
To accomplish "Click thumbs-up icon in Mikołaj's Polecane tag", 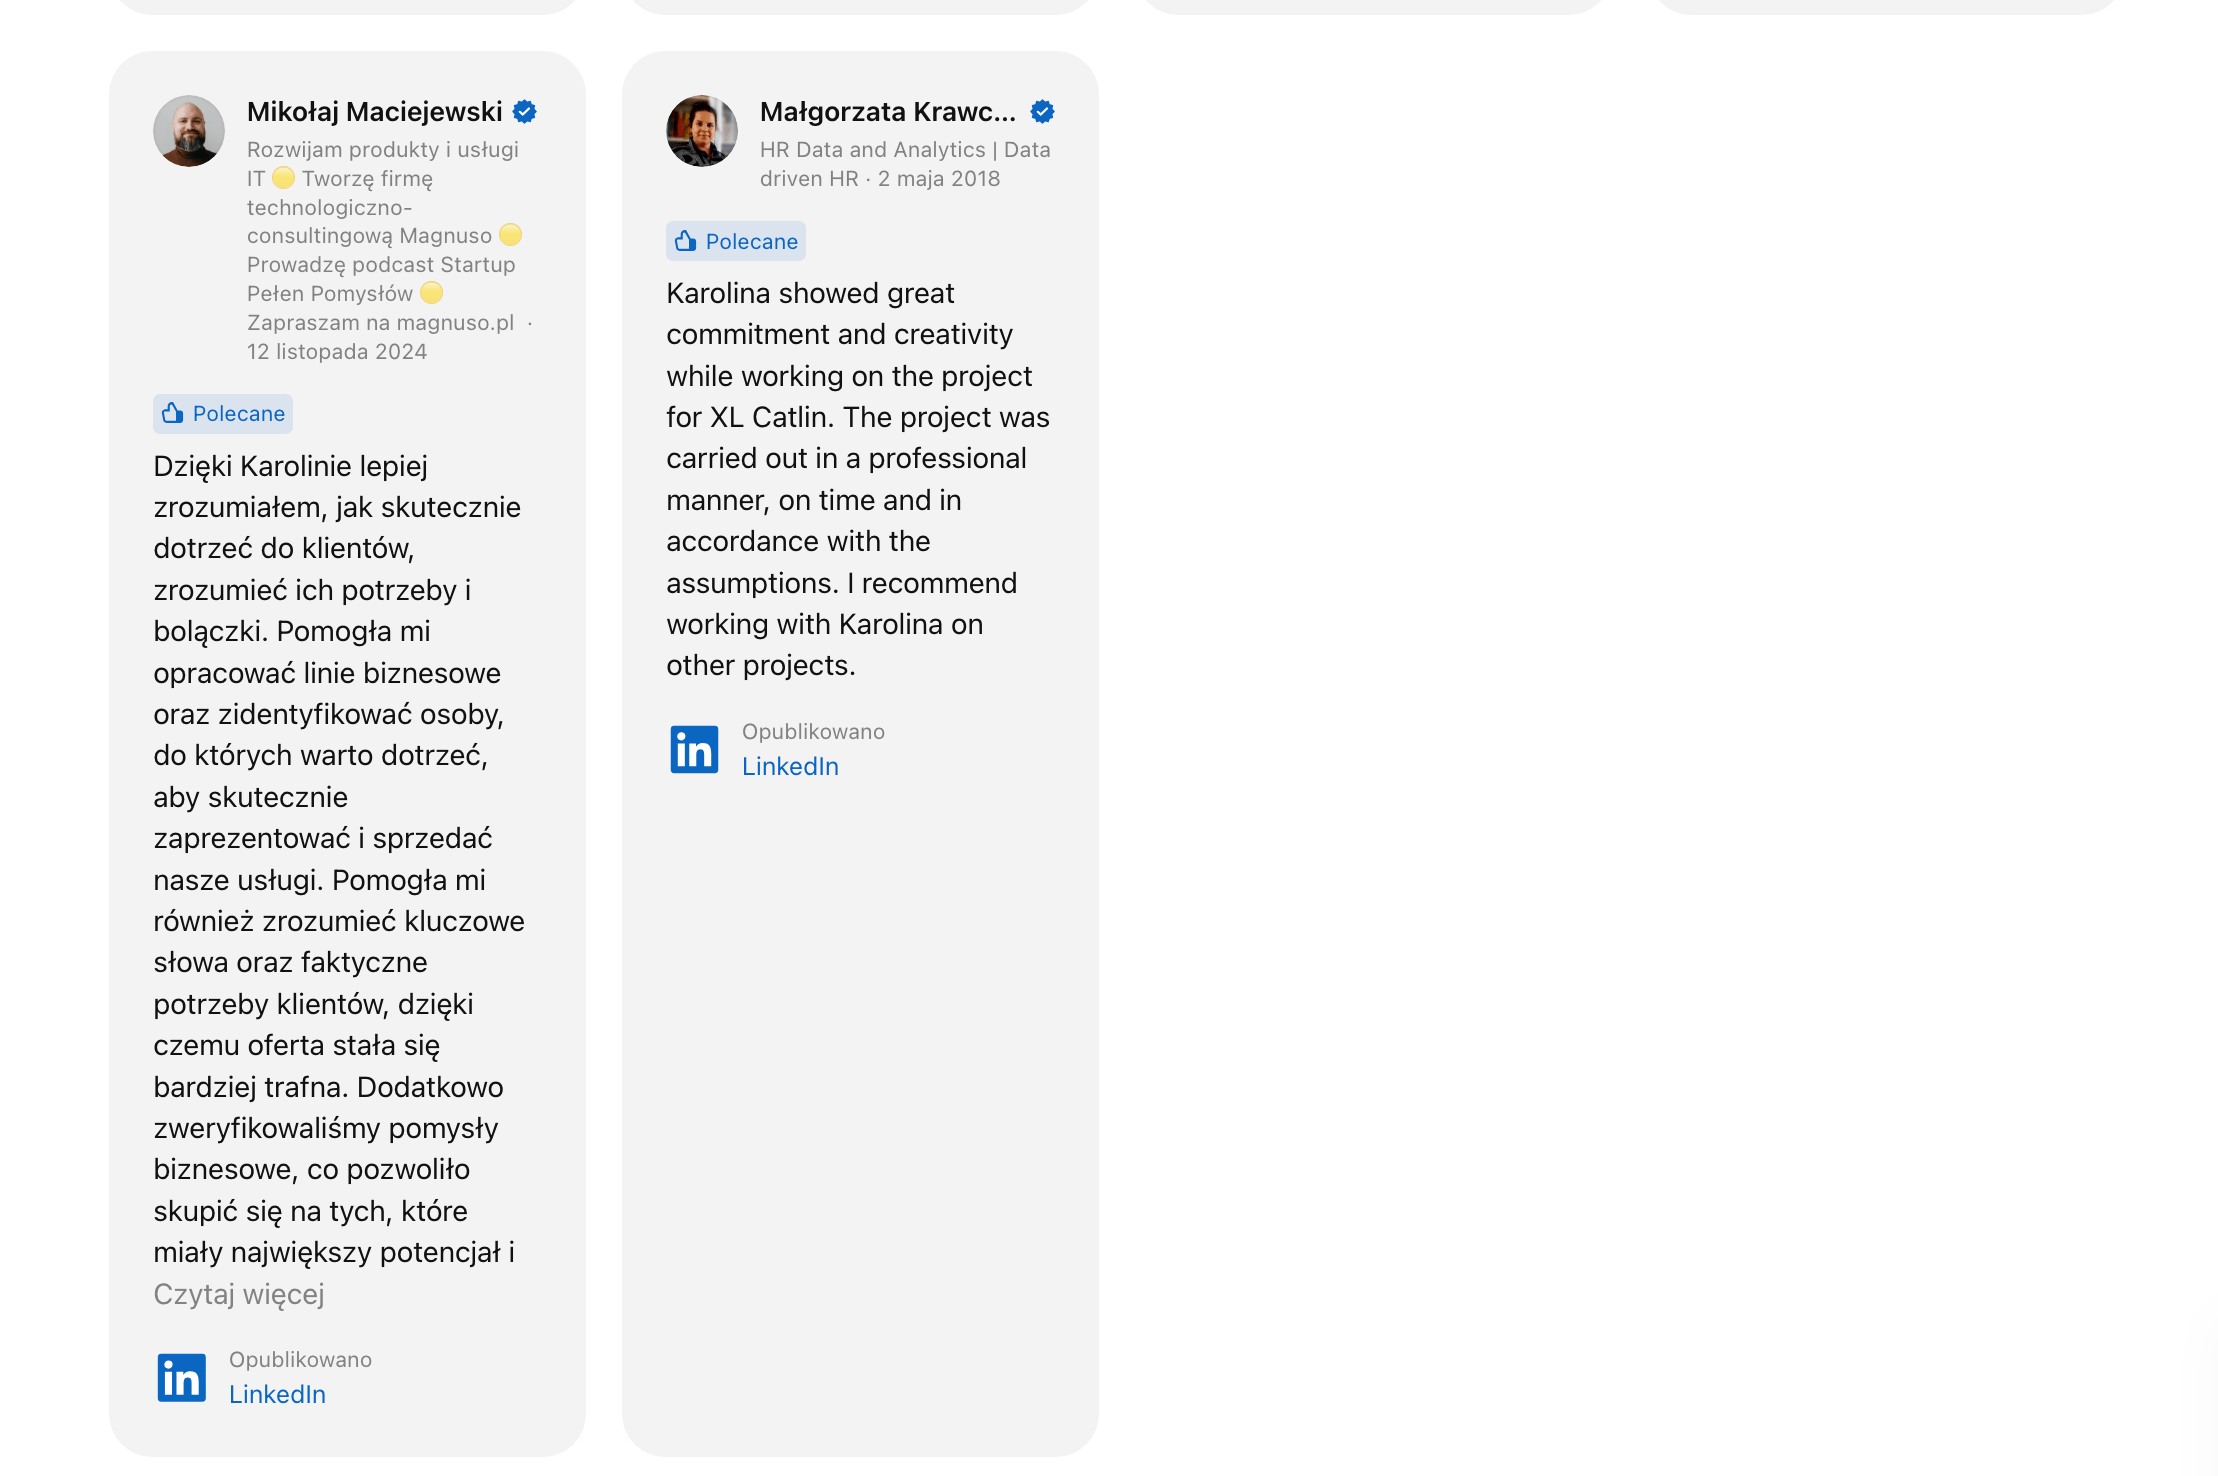I will 173,413.
